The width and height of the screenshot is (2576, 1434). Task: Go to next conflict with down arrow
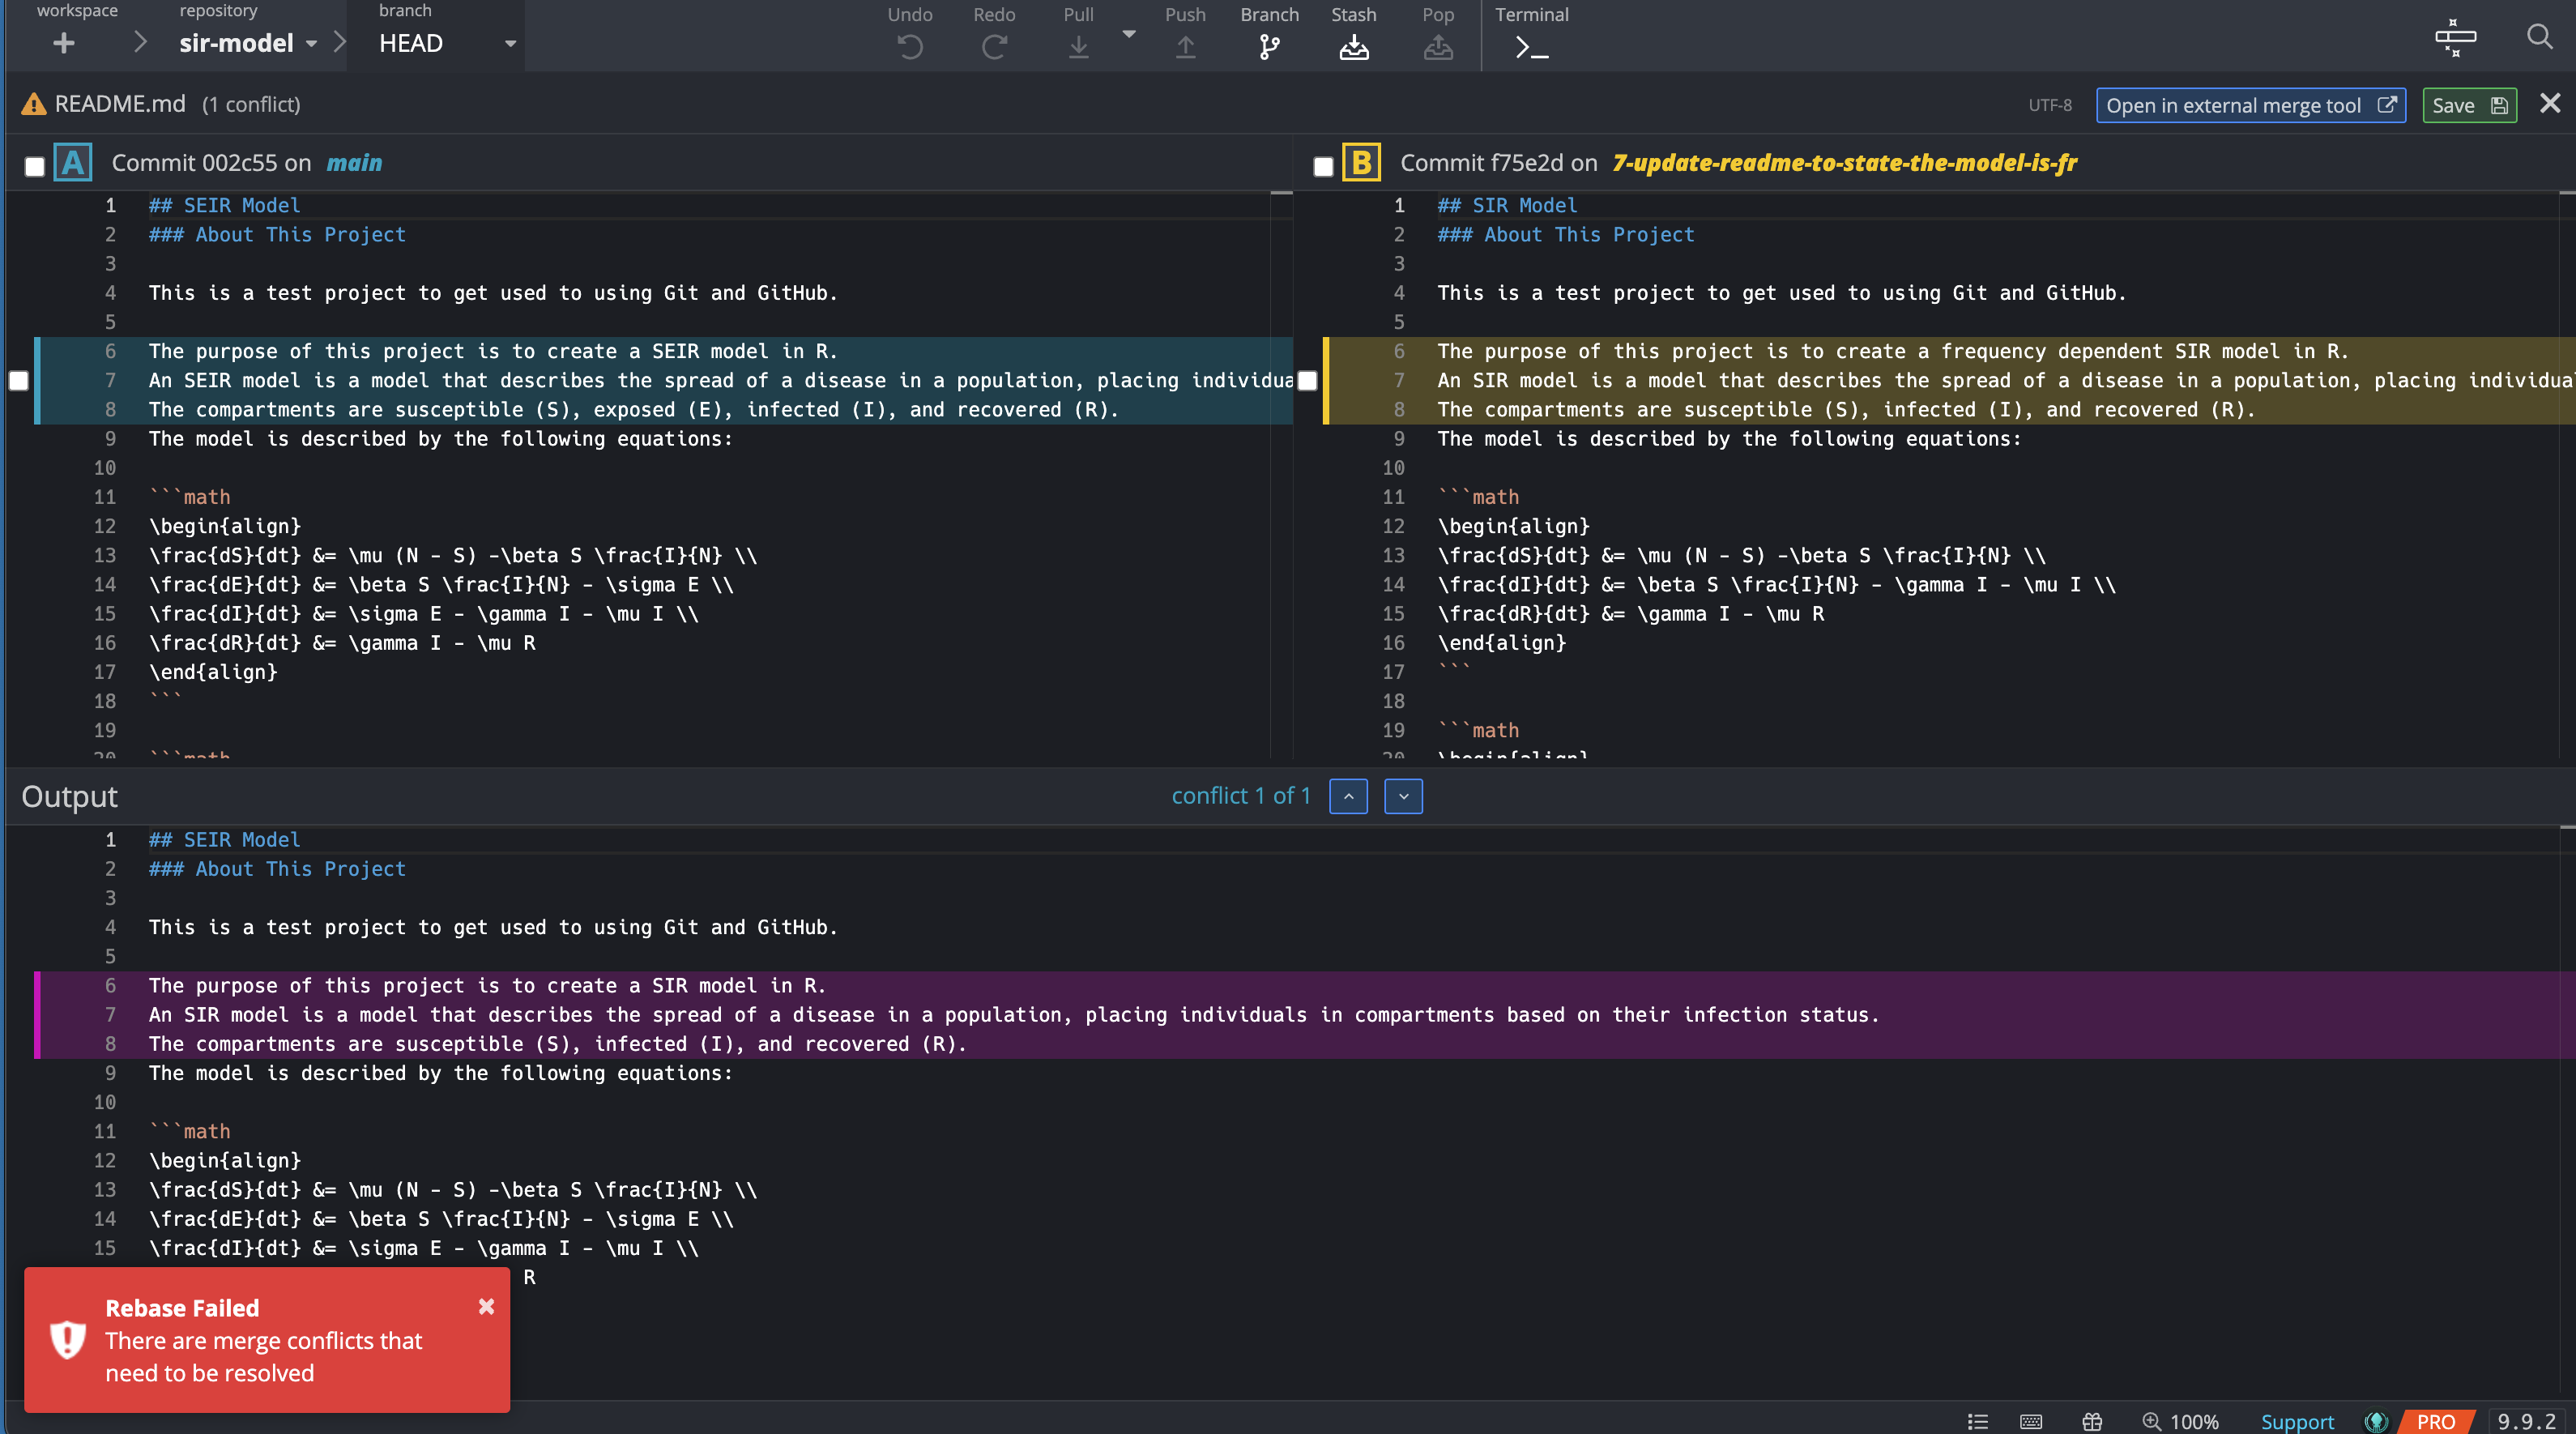click(1403, 796)
